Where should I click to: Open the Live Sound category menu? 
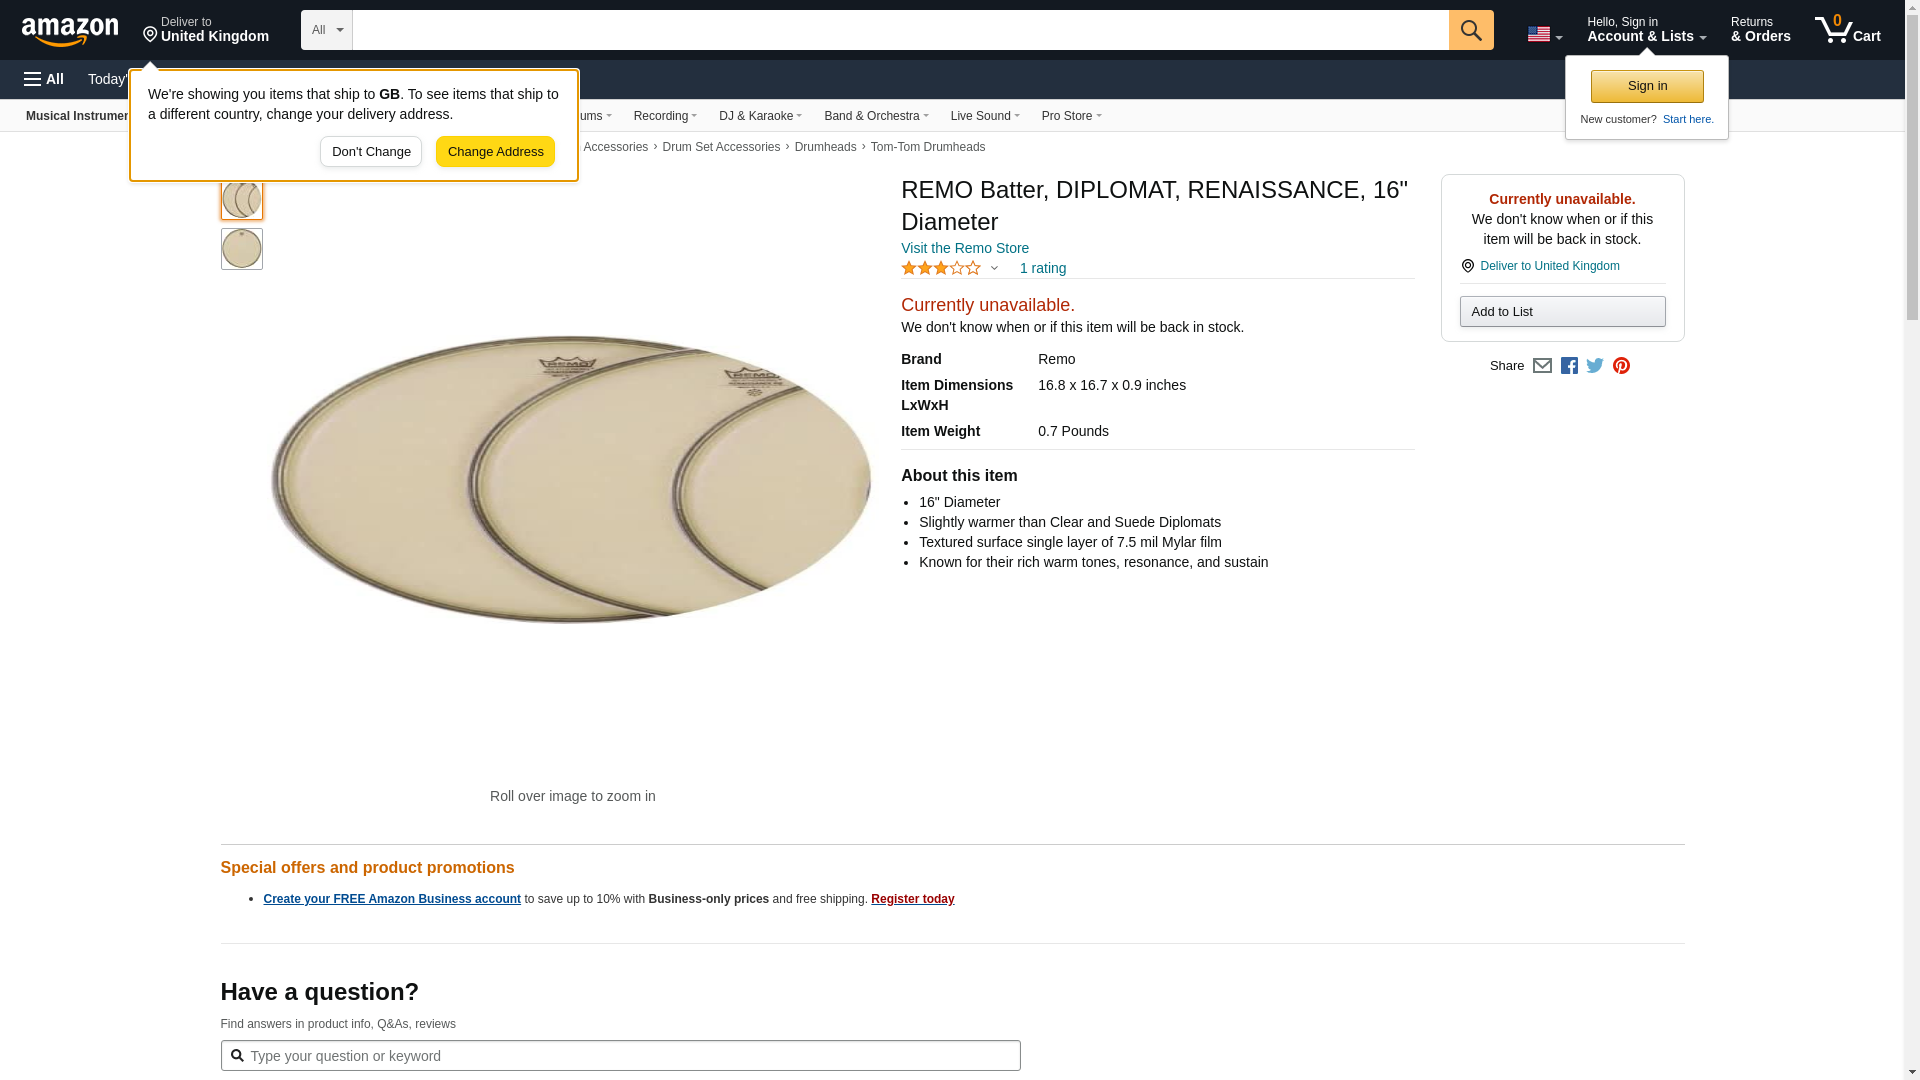coord(985,116)
